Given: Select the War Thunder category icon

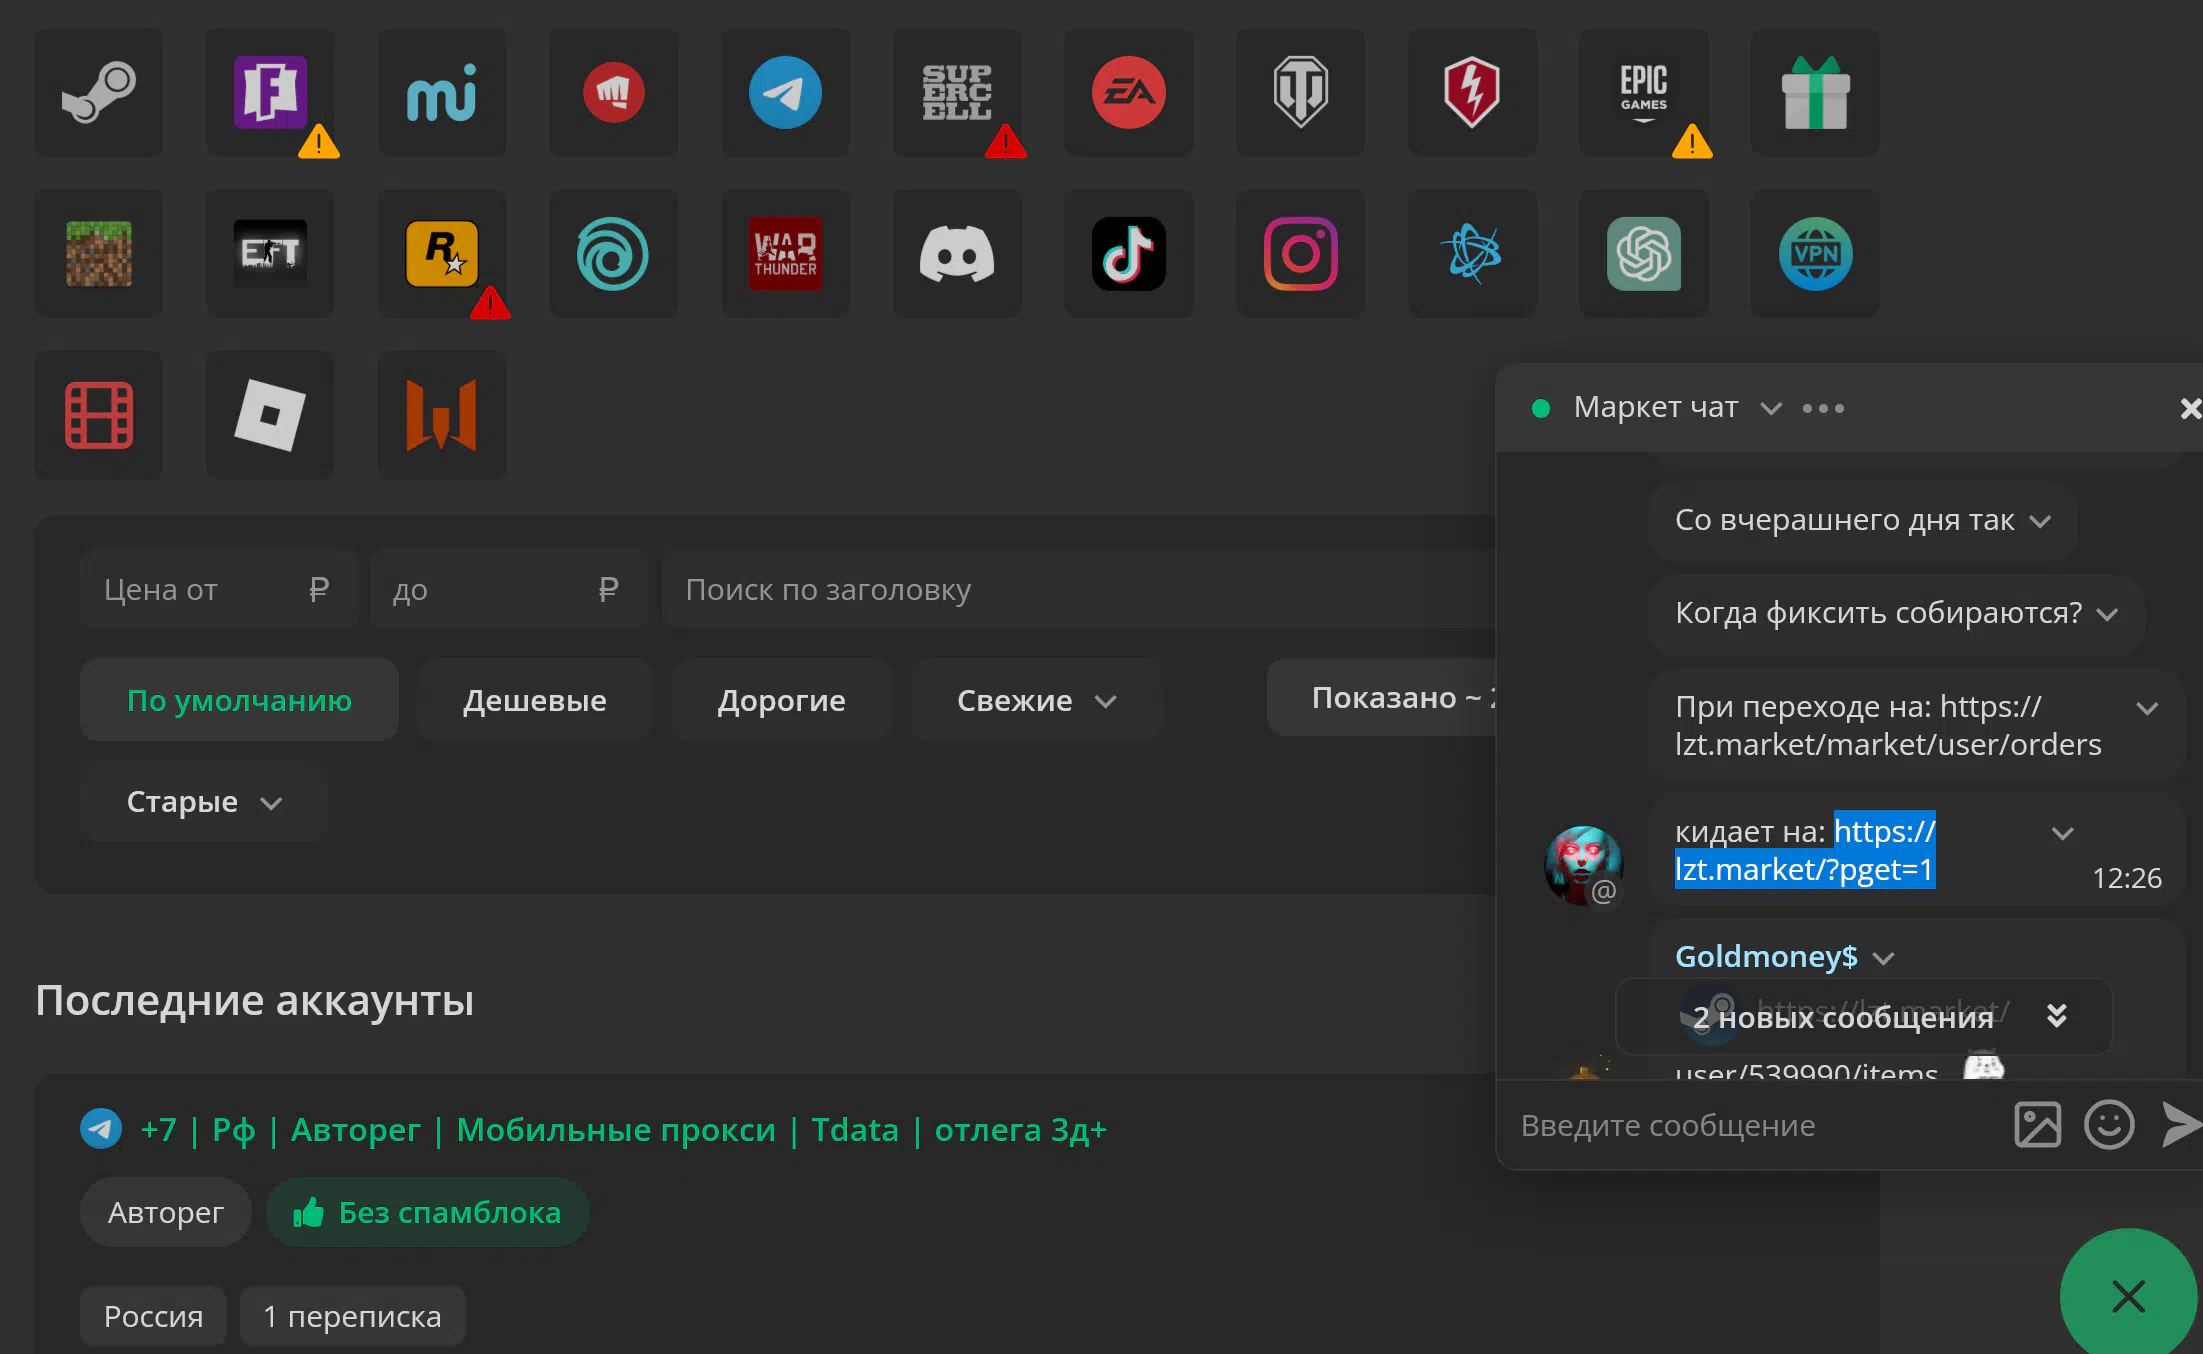Looking at the screenshot, I should [786, 254].
